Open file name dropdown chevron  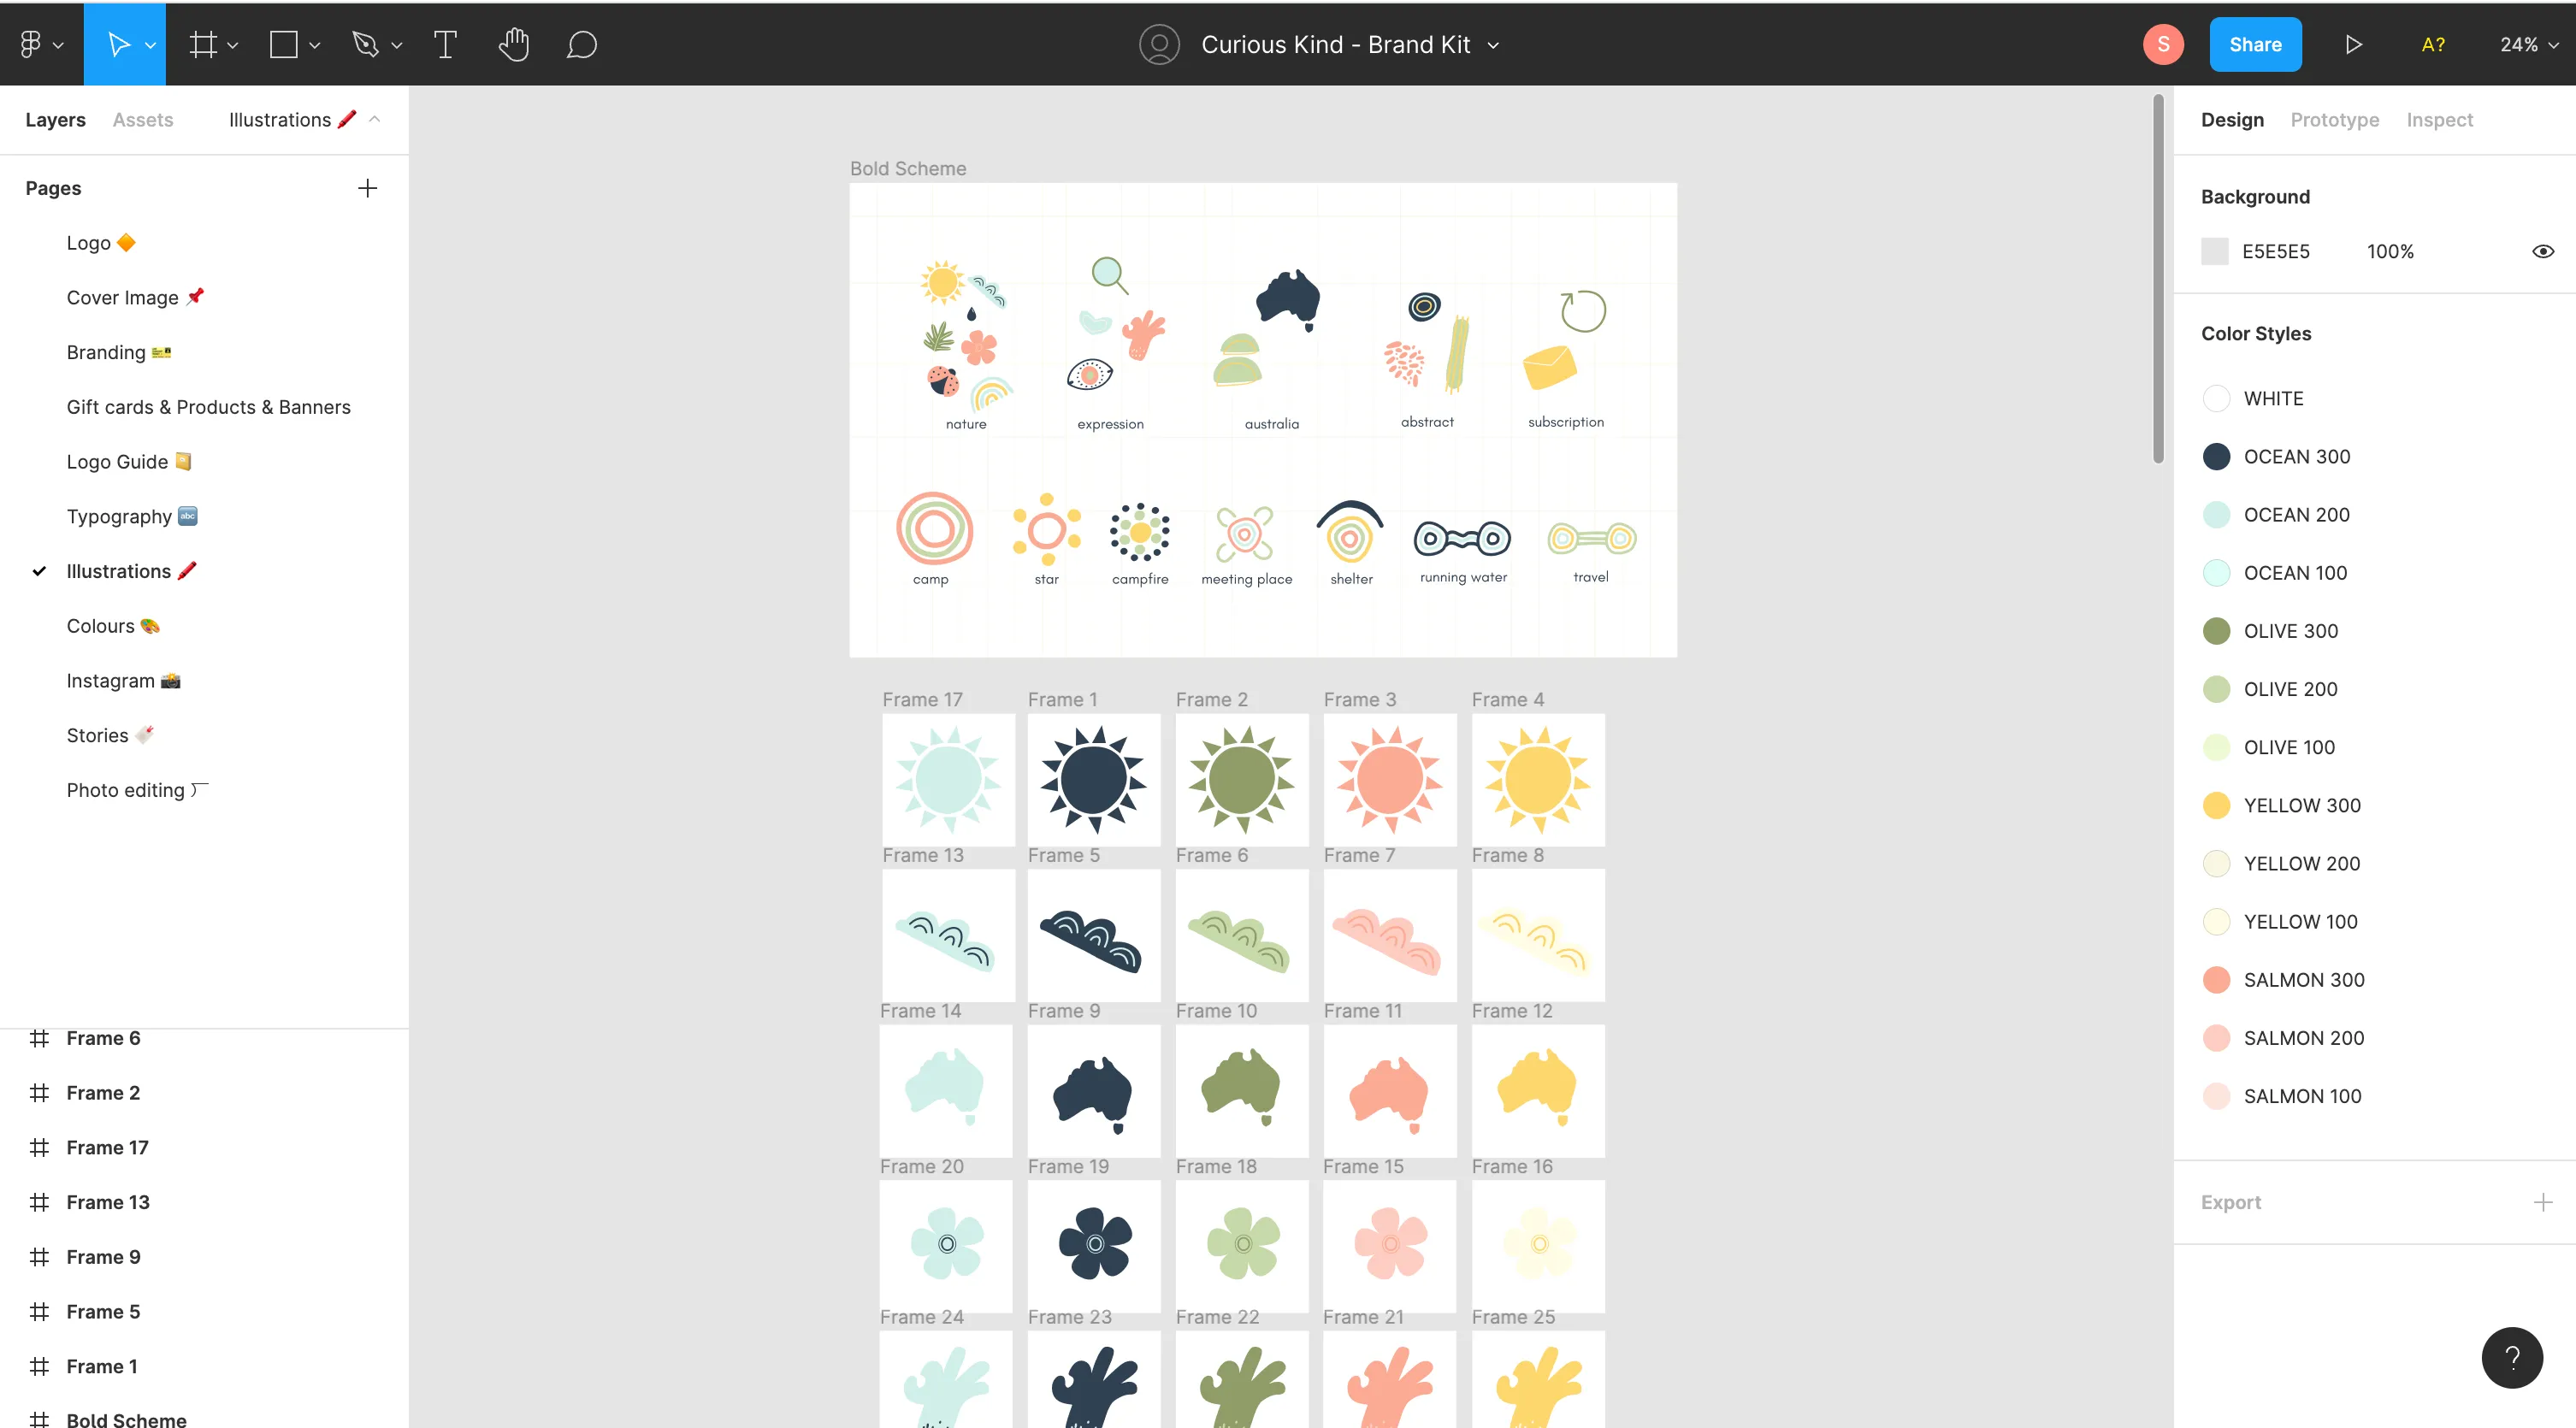pyautogui.click(x=1493, y=45)
